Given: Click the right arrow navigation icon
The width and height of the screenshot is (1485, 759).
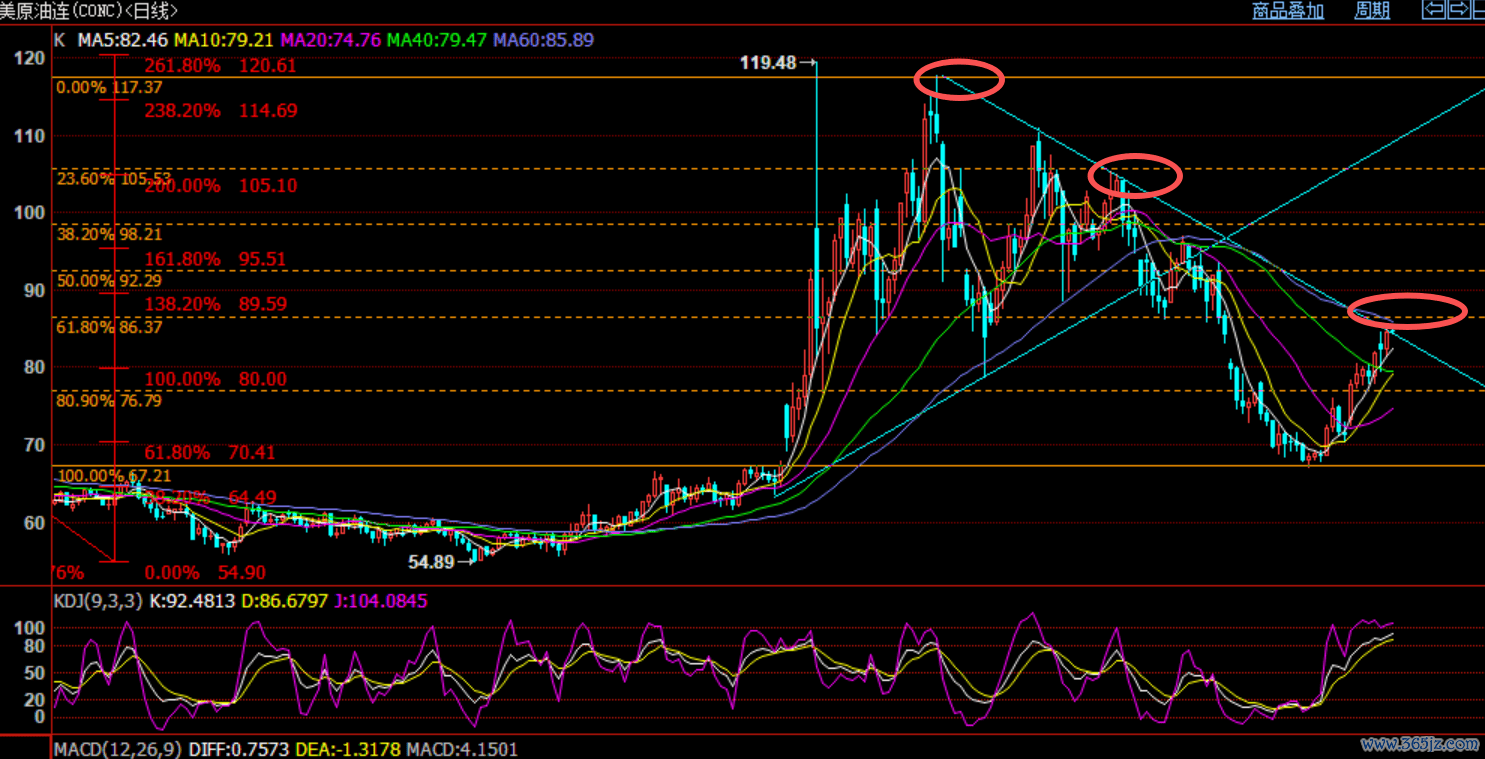Looking at the screenshot, I should point(1458,10).
